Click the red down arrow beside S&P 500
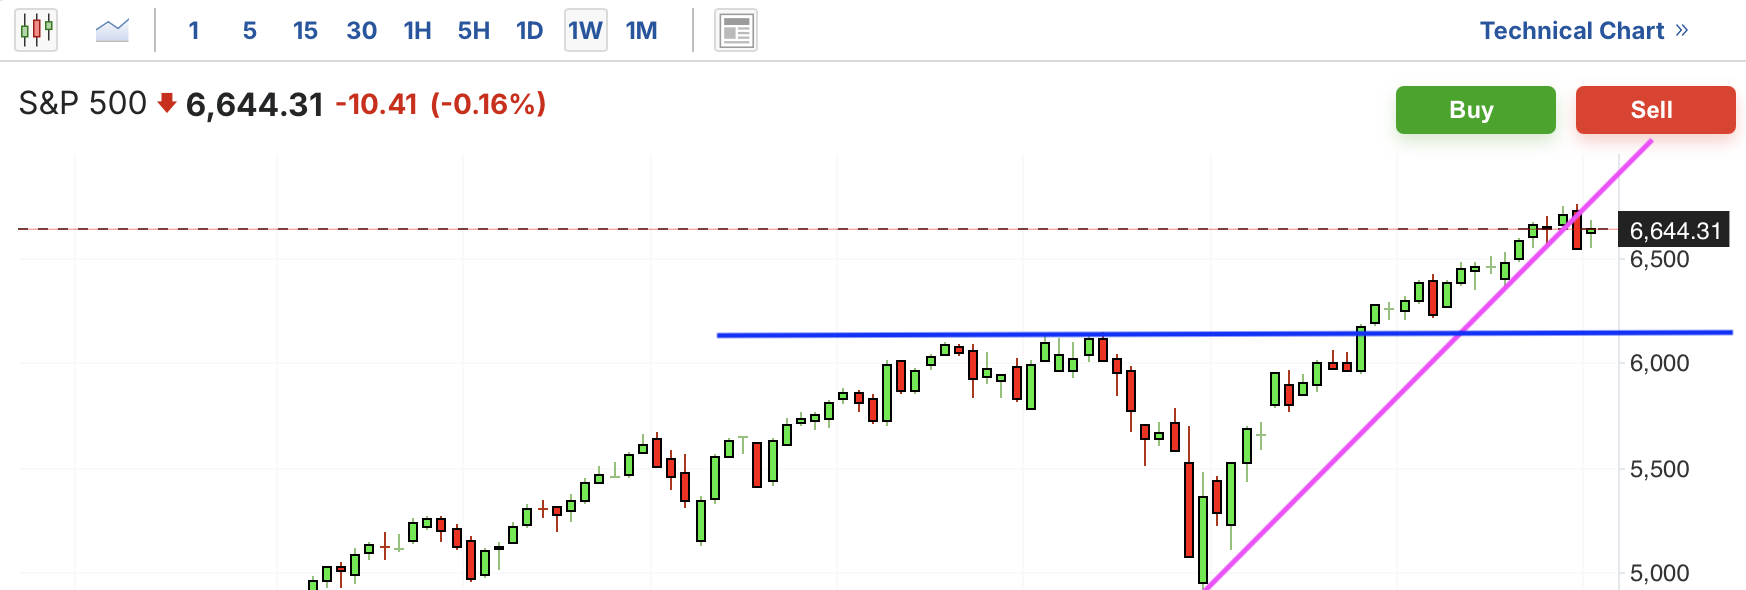Viewport: 1746px width, 590px height. coord(167,103)
